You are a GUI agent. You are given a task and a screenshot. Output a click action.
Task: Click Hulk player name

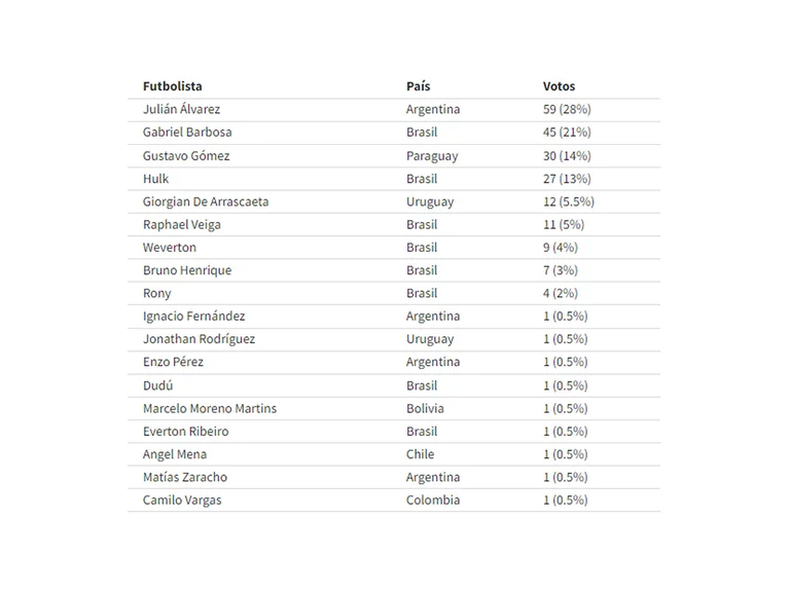pyautogui.click(x=156, y=179)
